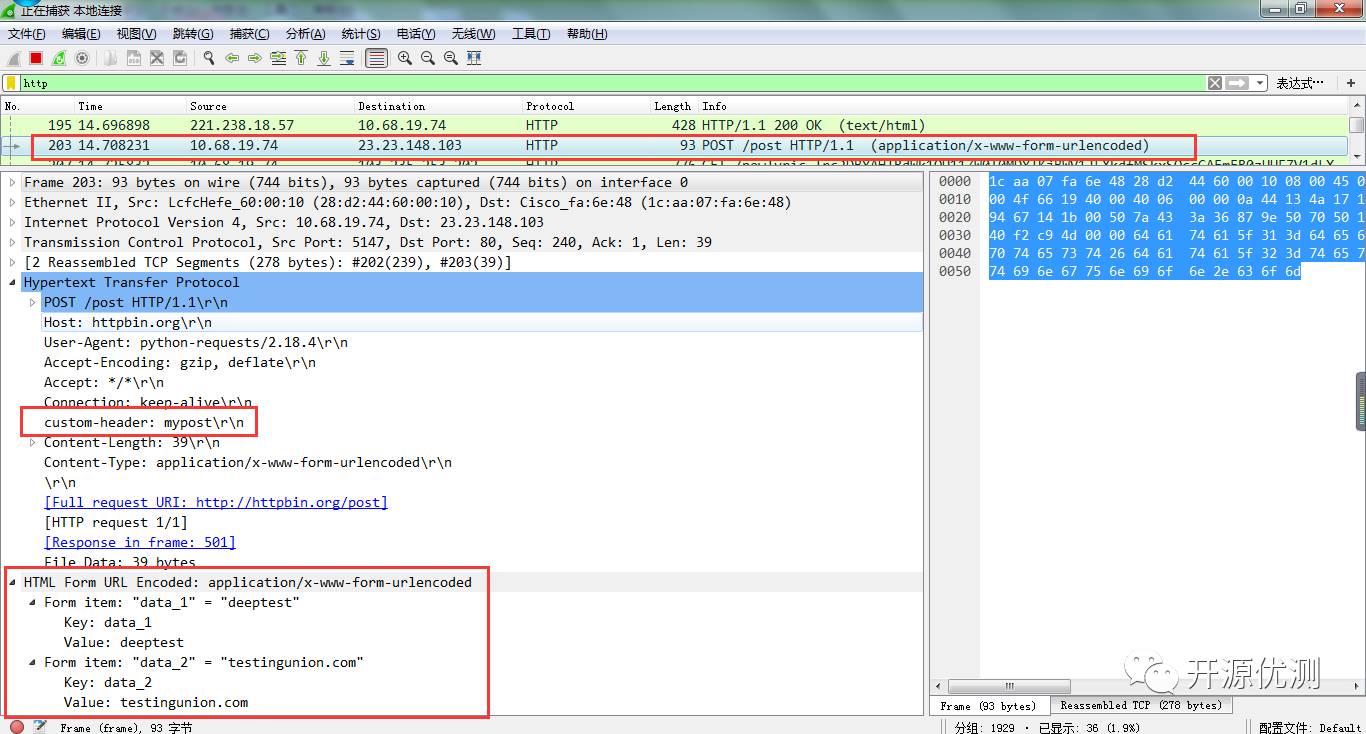Expand Internet Protocol Version 4 node
Screen dimensions: 1366x734
click(x=13, y=222)
